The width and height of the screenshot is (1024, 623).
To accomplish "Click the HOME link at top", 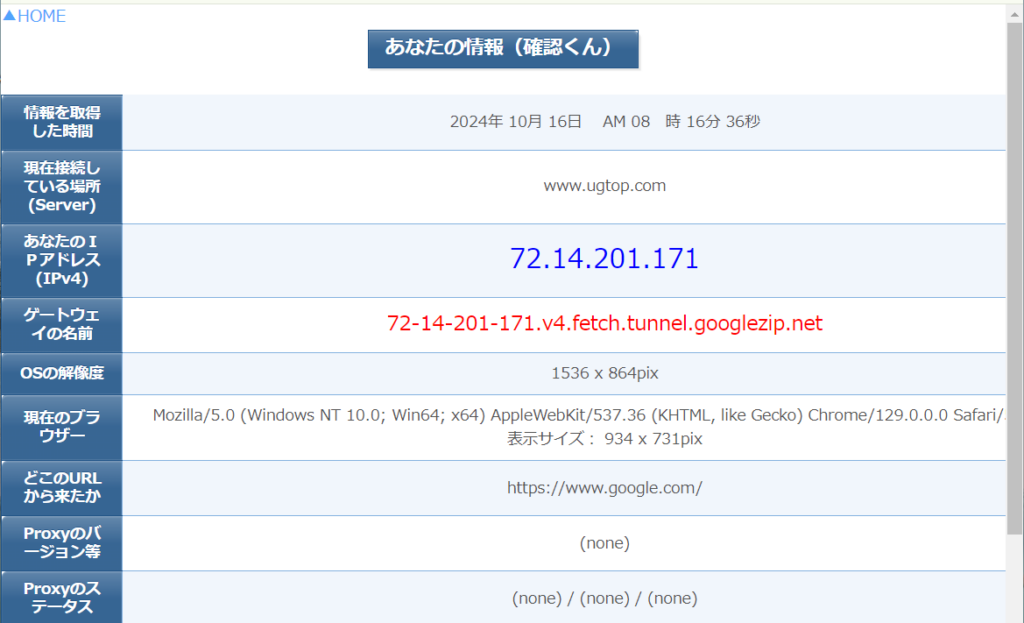I will 35,16.
